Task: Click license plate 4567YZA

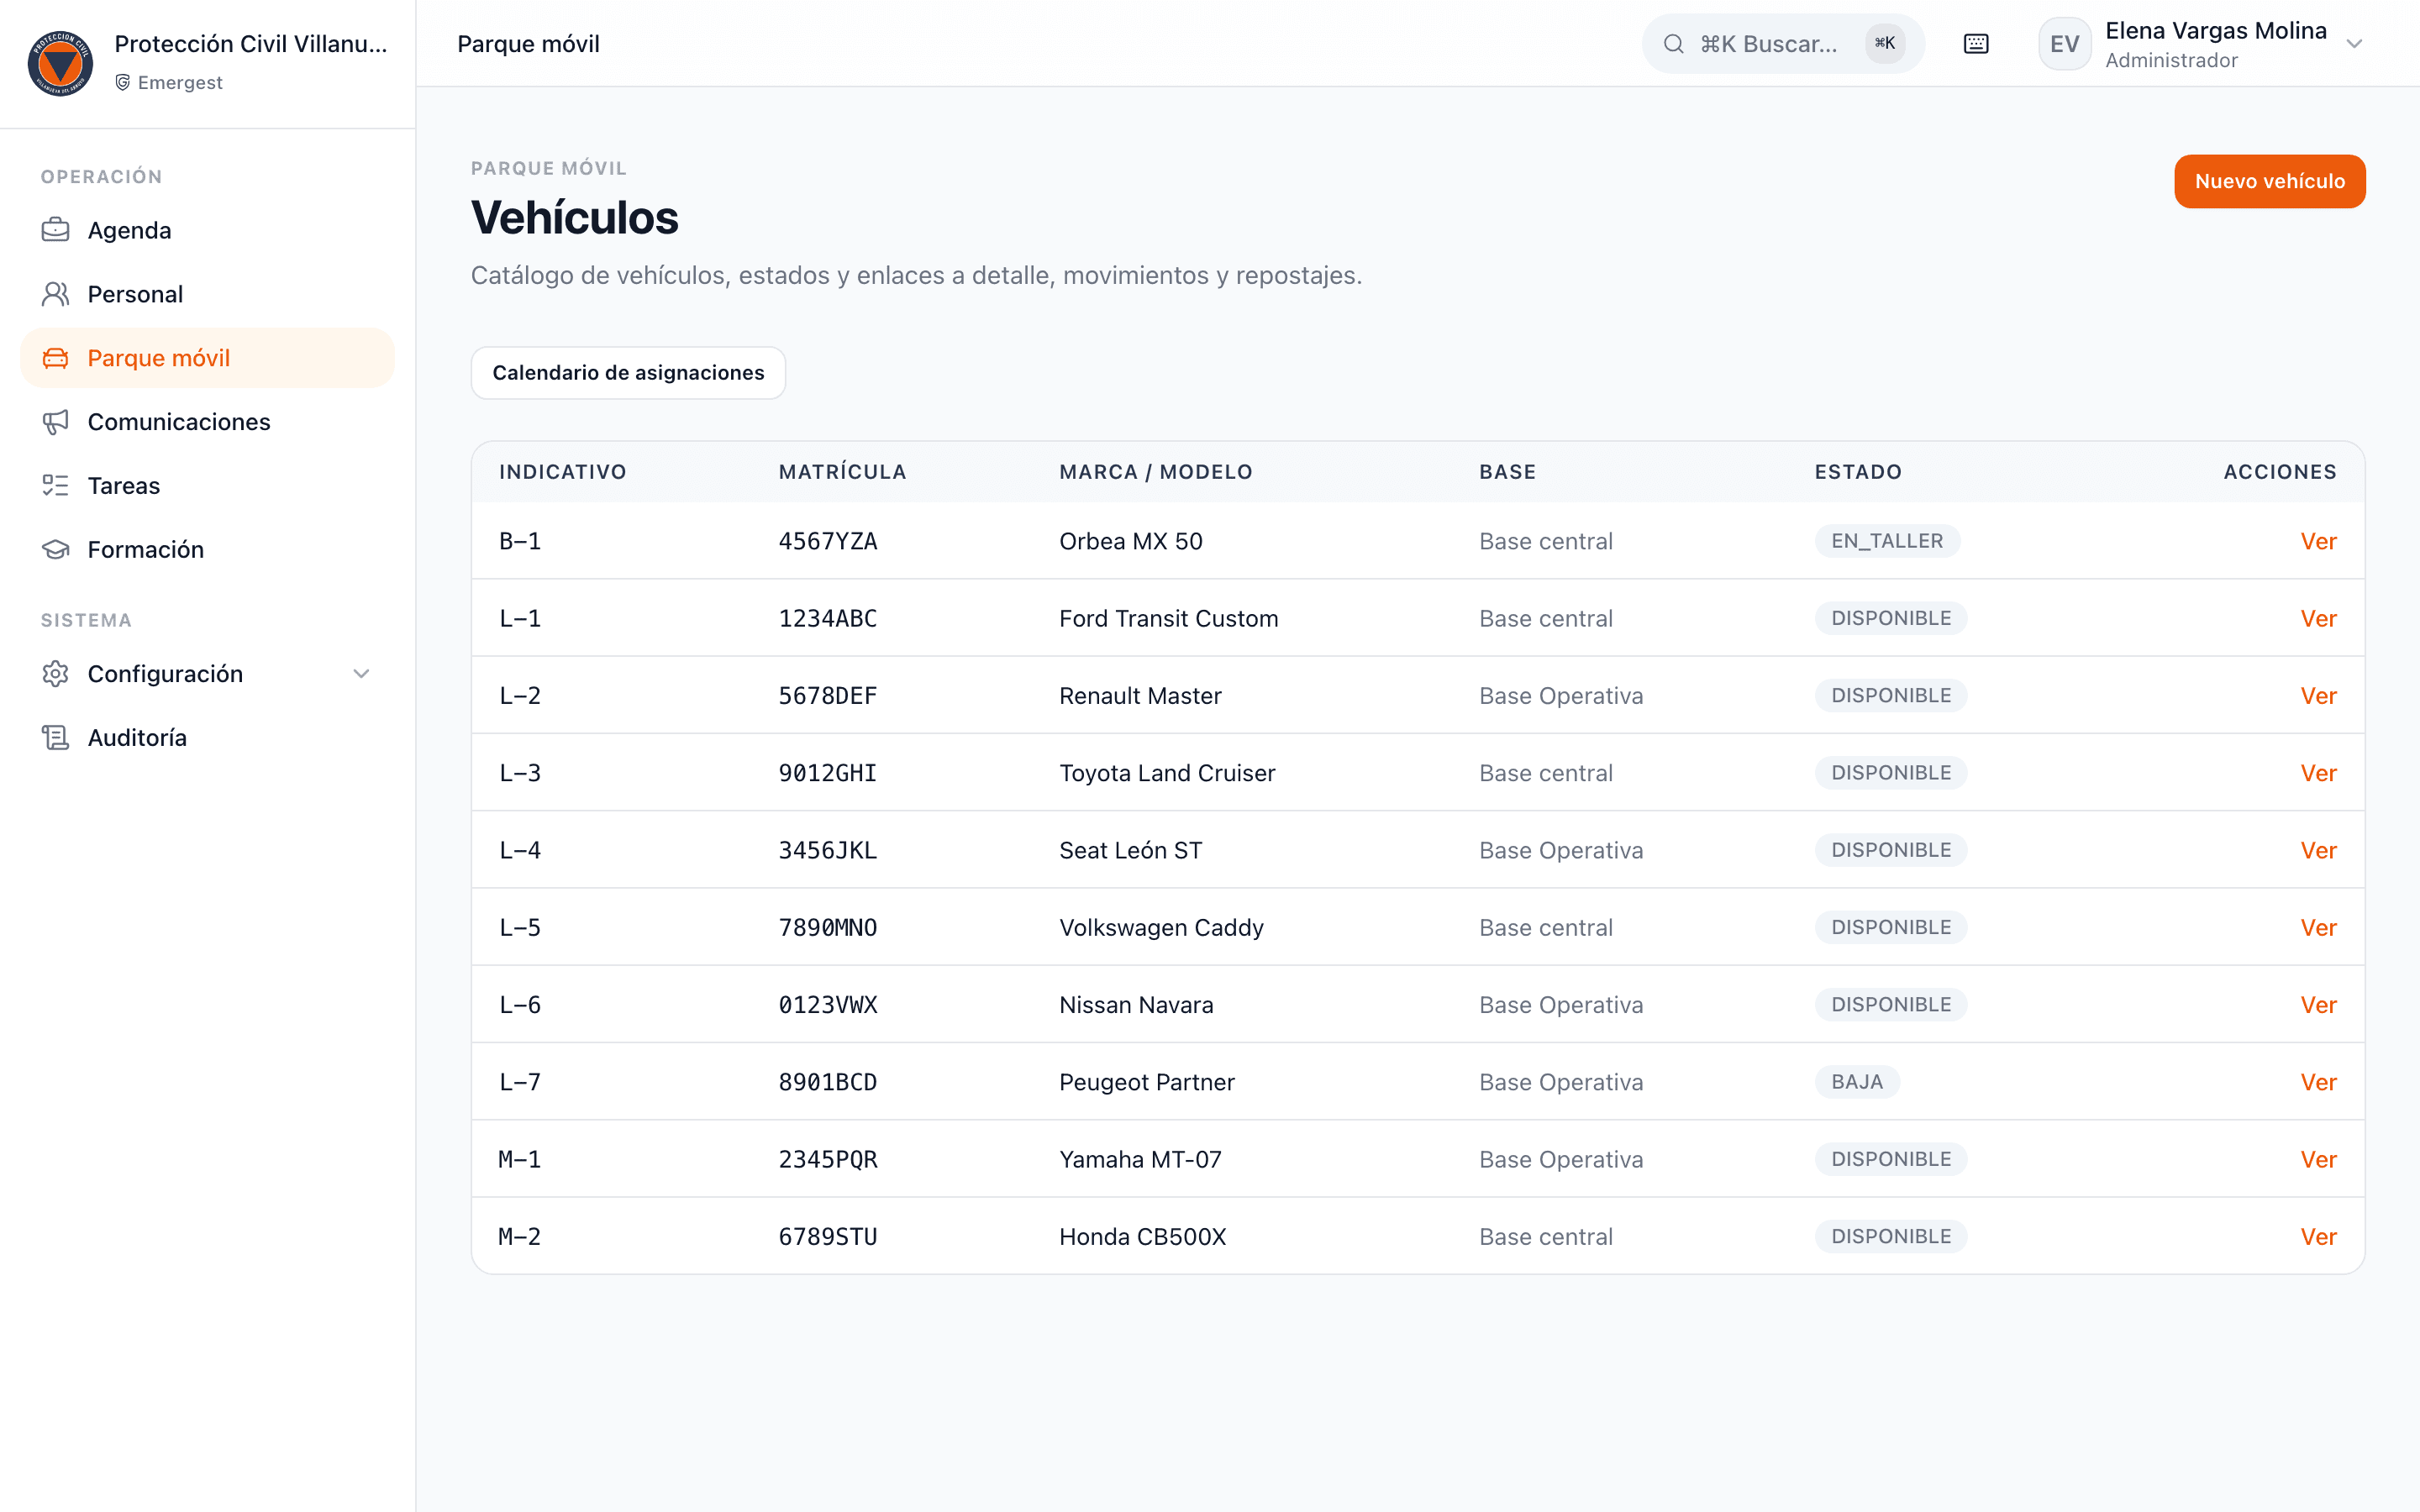Action: [x=828, y=541]
